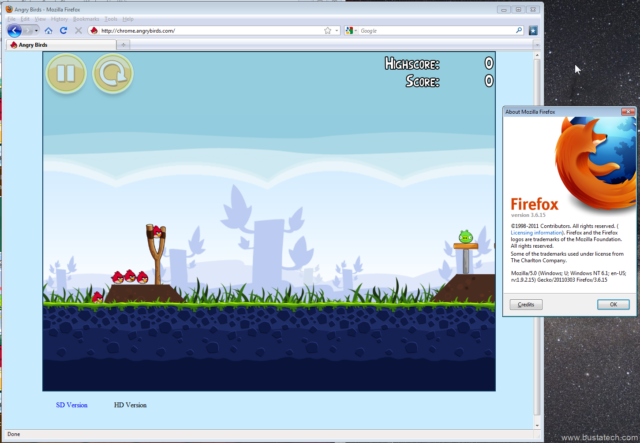This screenshot has width=640, height=443.
Task: Go to the home page icon
Action: (49, 31)
